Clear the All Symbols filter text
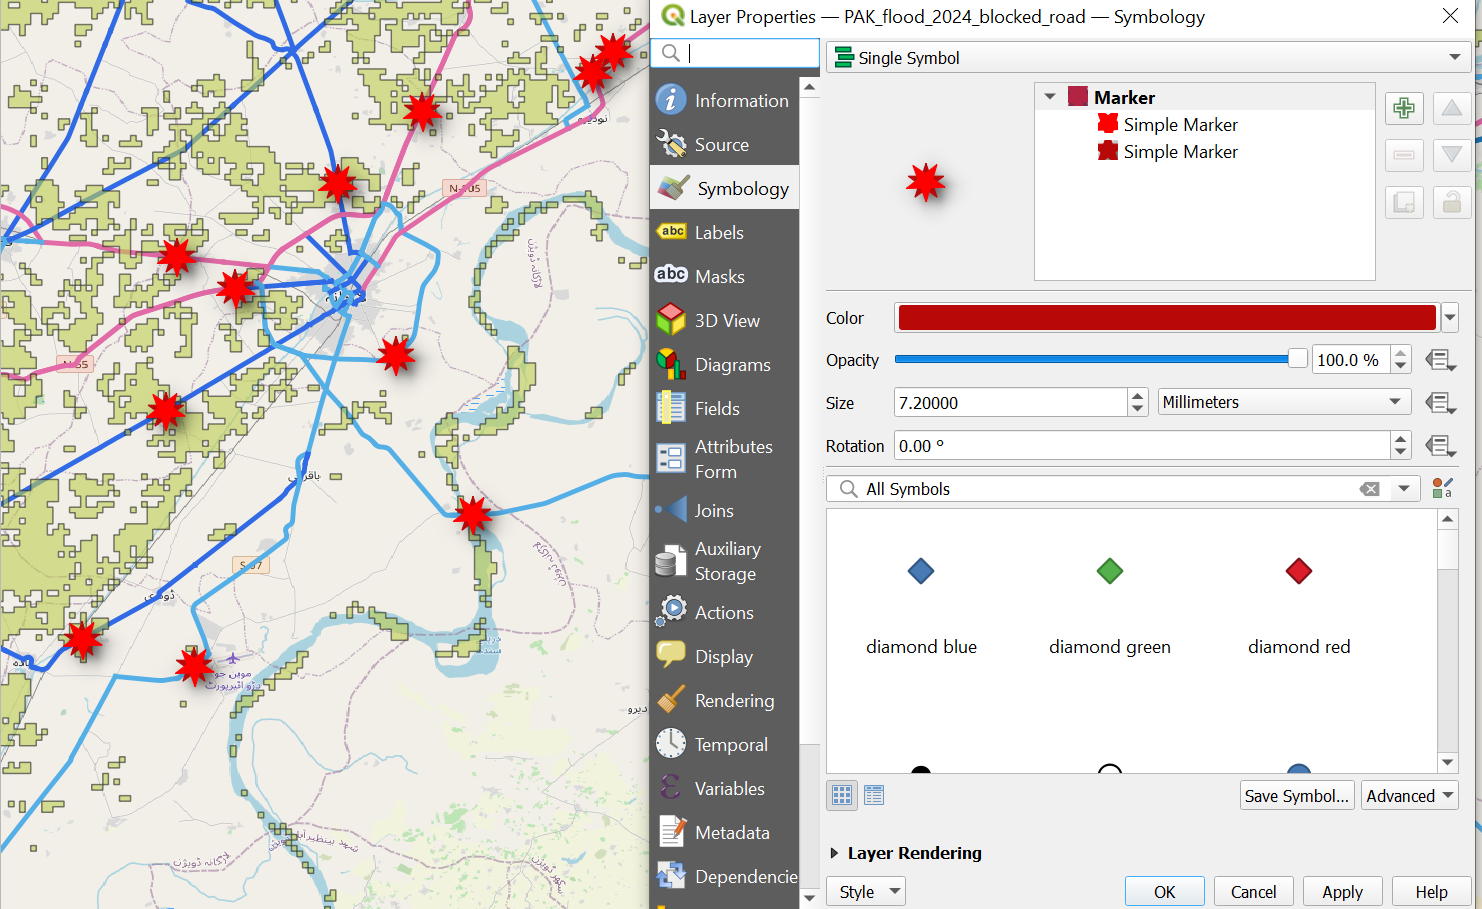Viewport: 1482px width, 909px height. 1369,489
